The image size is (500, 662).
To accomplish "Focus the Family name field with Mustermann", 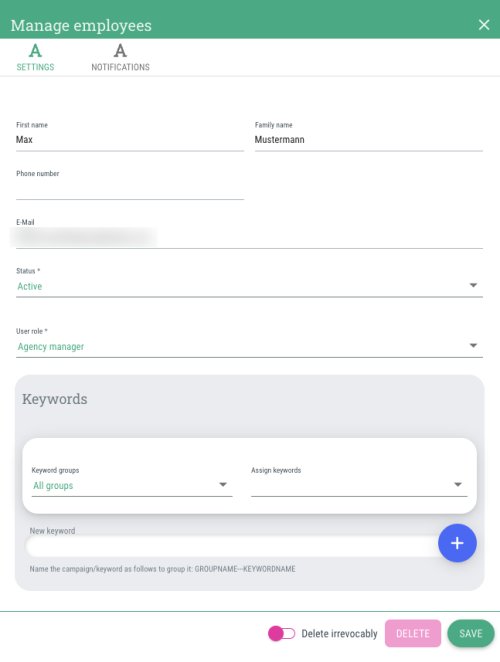I will click(369, 140).
